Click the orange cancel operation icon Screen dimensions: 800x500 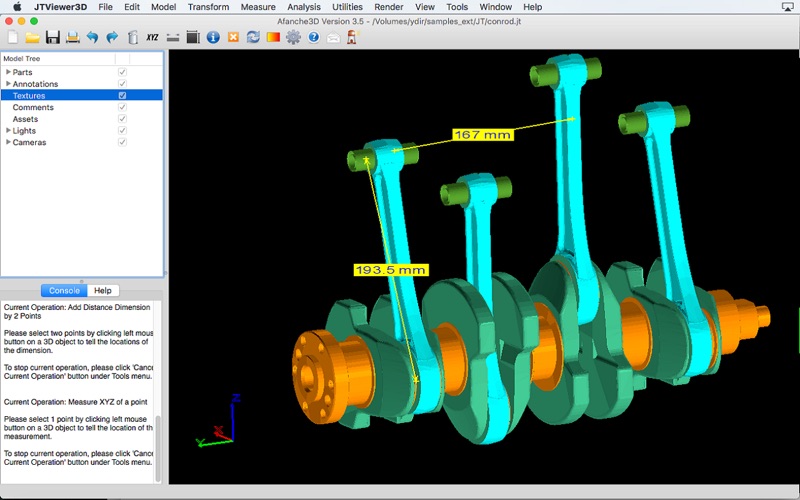[233, 38]
